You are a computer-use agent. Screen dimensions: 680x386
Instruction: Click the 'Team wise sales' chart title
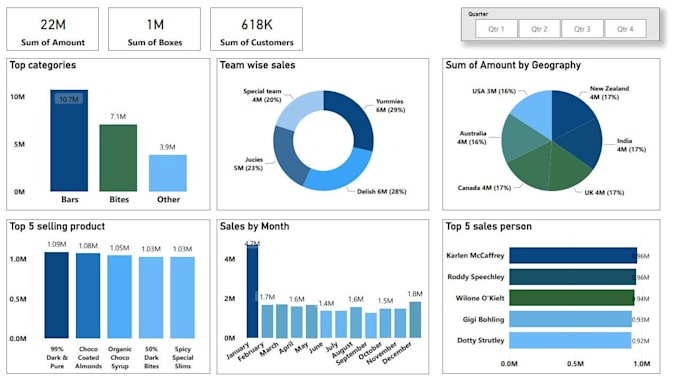pyautogui.click(x=257, y=65)
